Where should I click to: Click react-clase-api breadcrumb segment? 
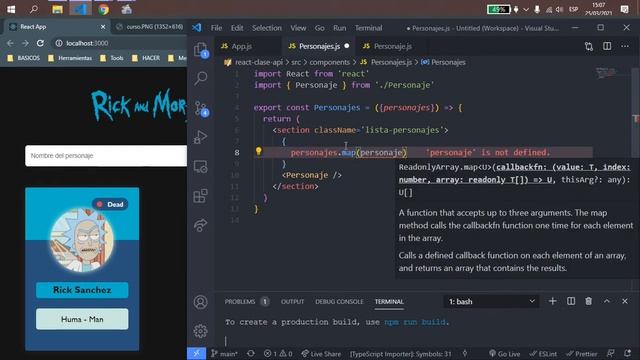tap(258, 62)
